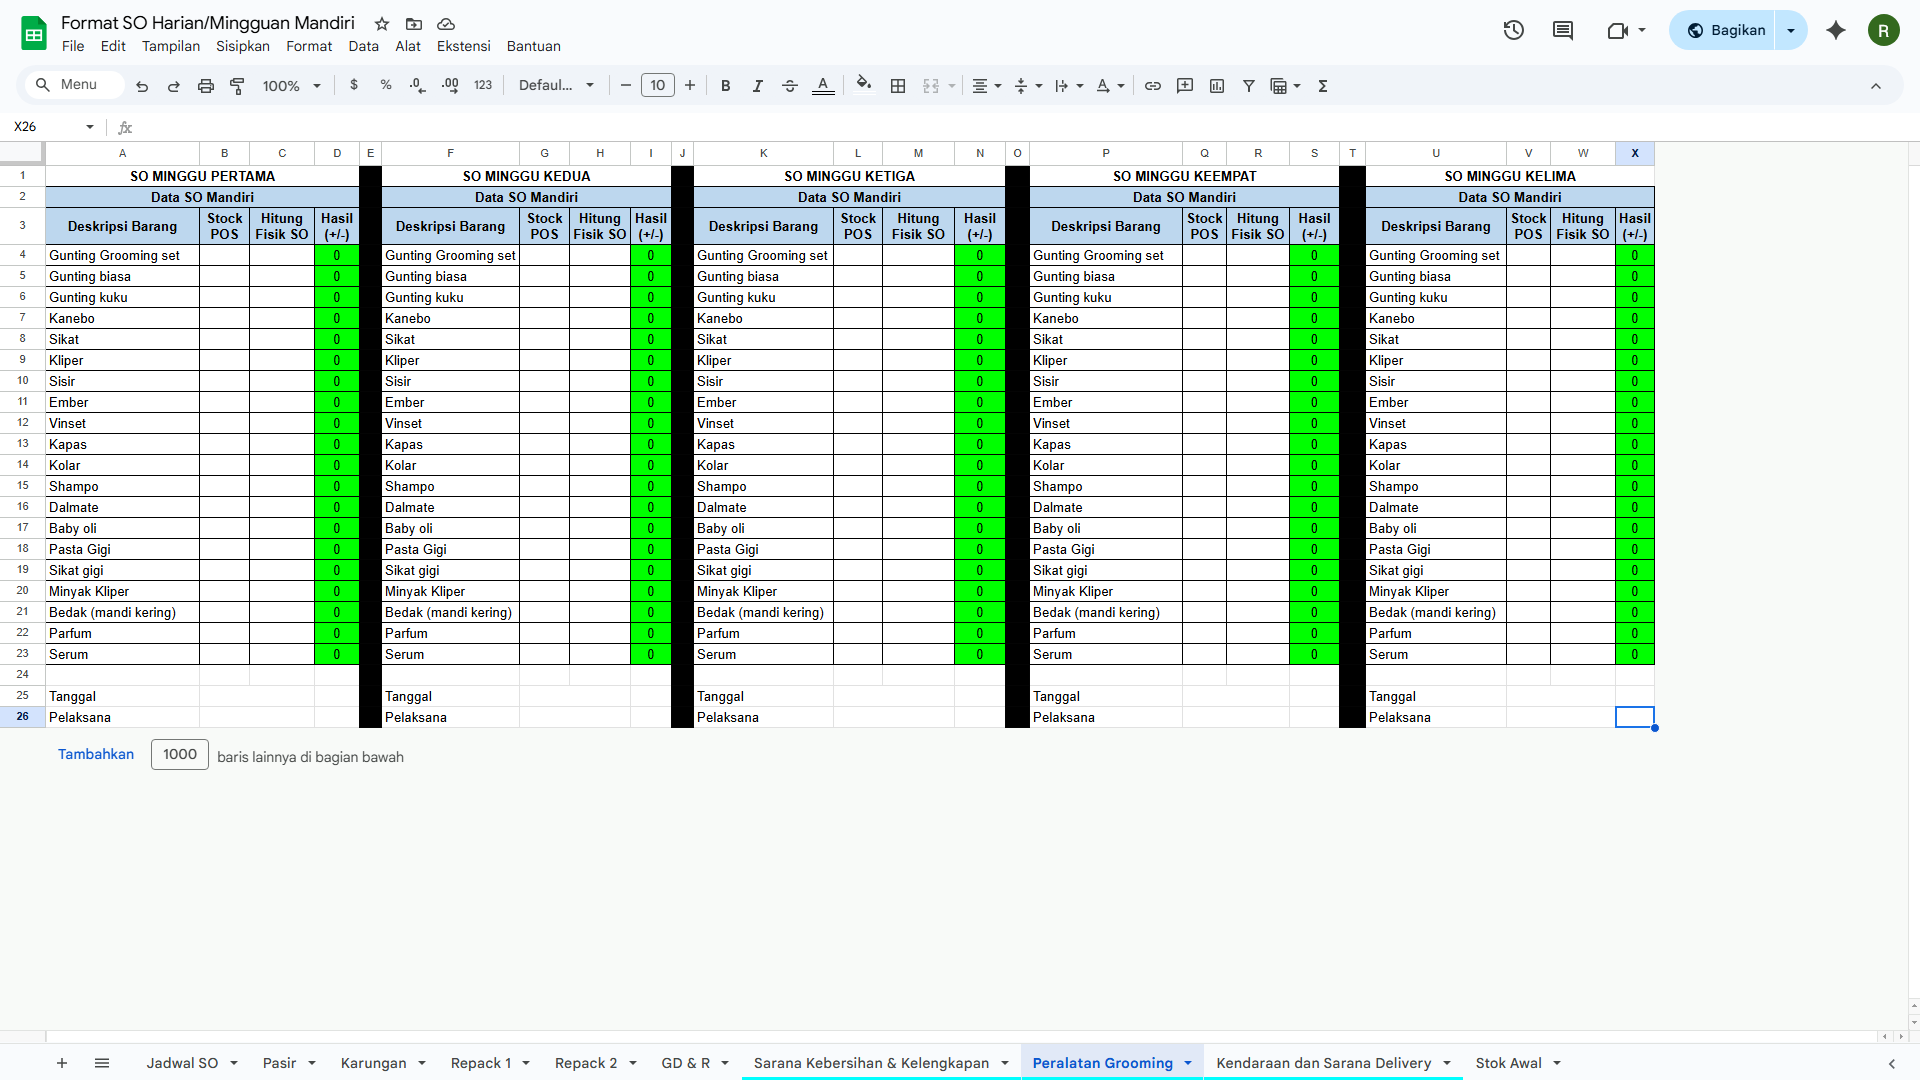The height and width of the screenshot is (1080, 1920).
Task: Open the borders tool
Action: (x=898, y=86)
